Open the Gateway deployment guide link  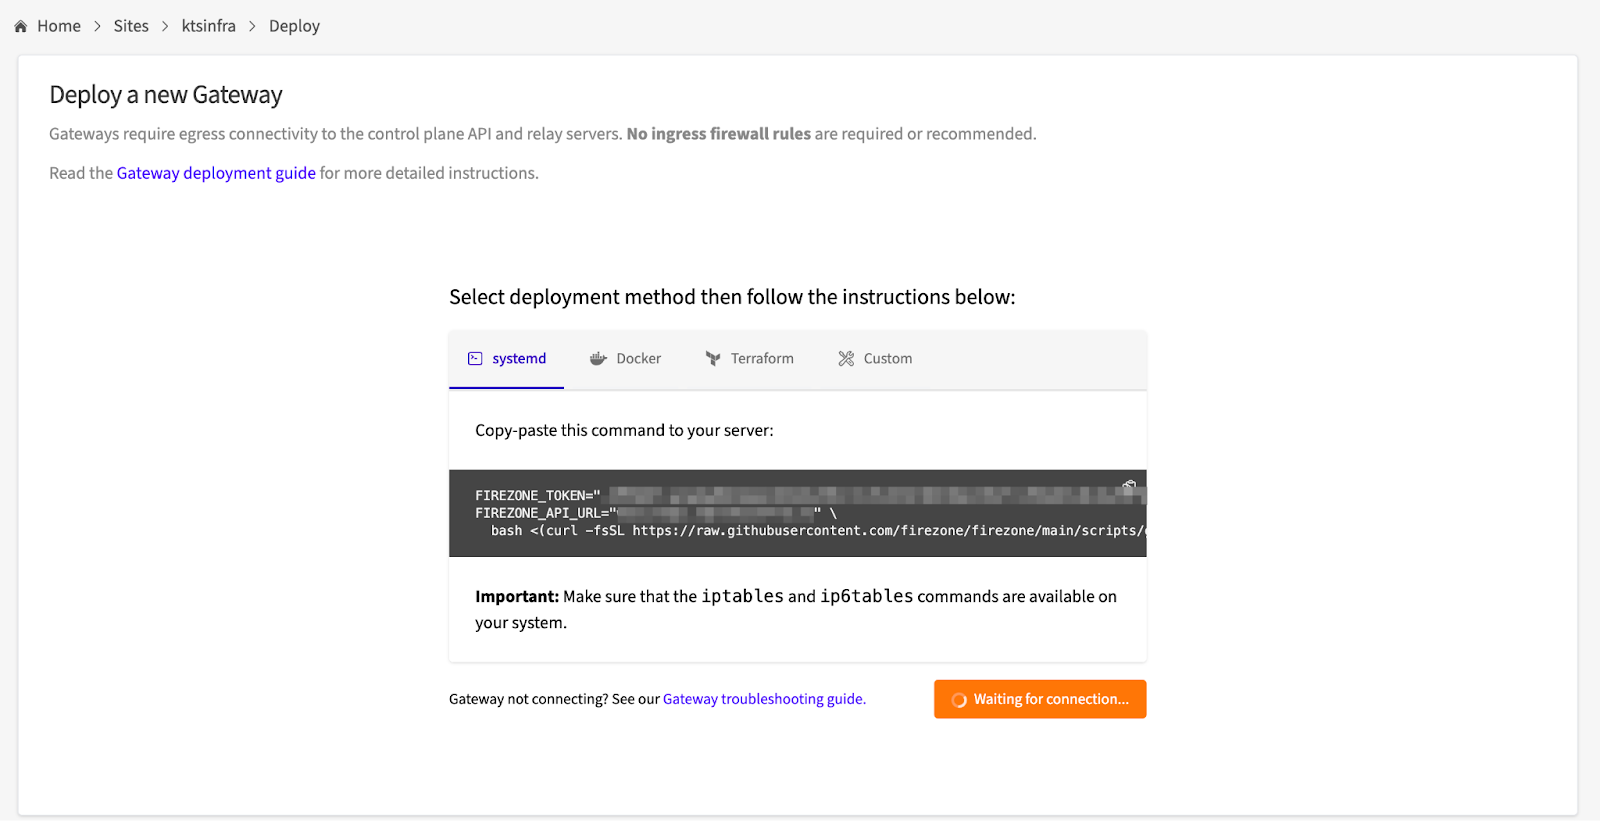point(216,173)
